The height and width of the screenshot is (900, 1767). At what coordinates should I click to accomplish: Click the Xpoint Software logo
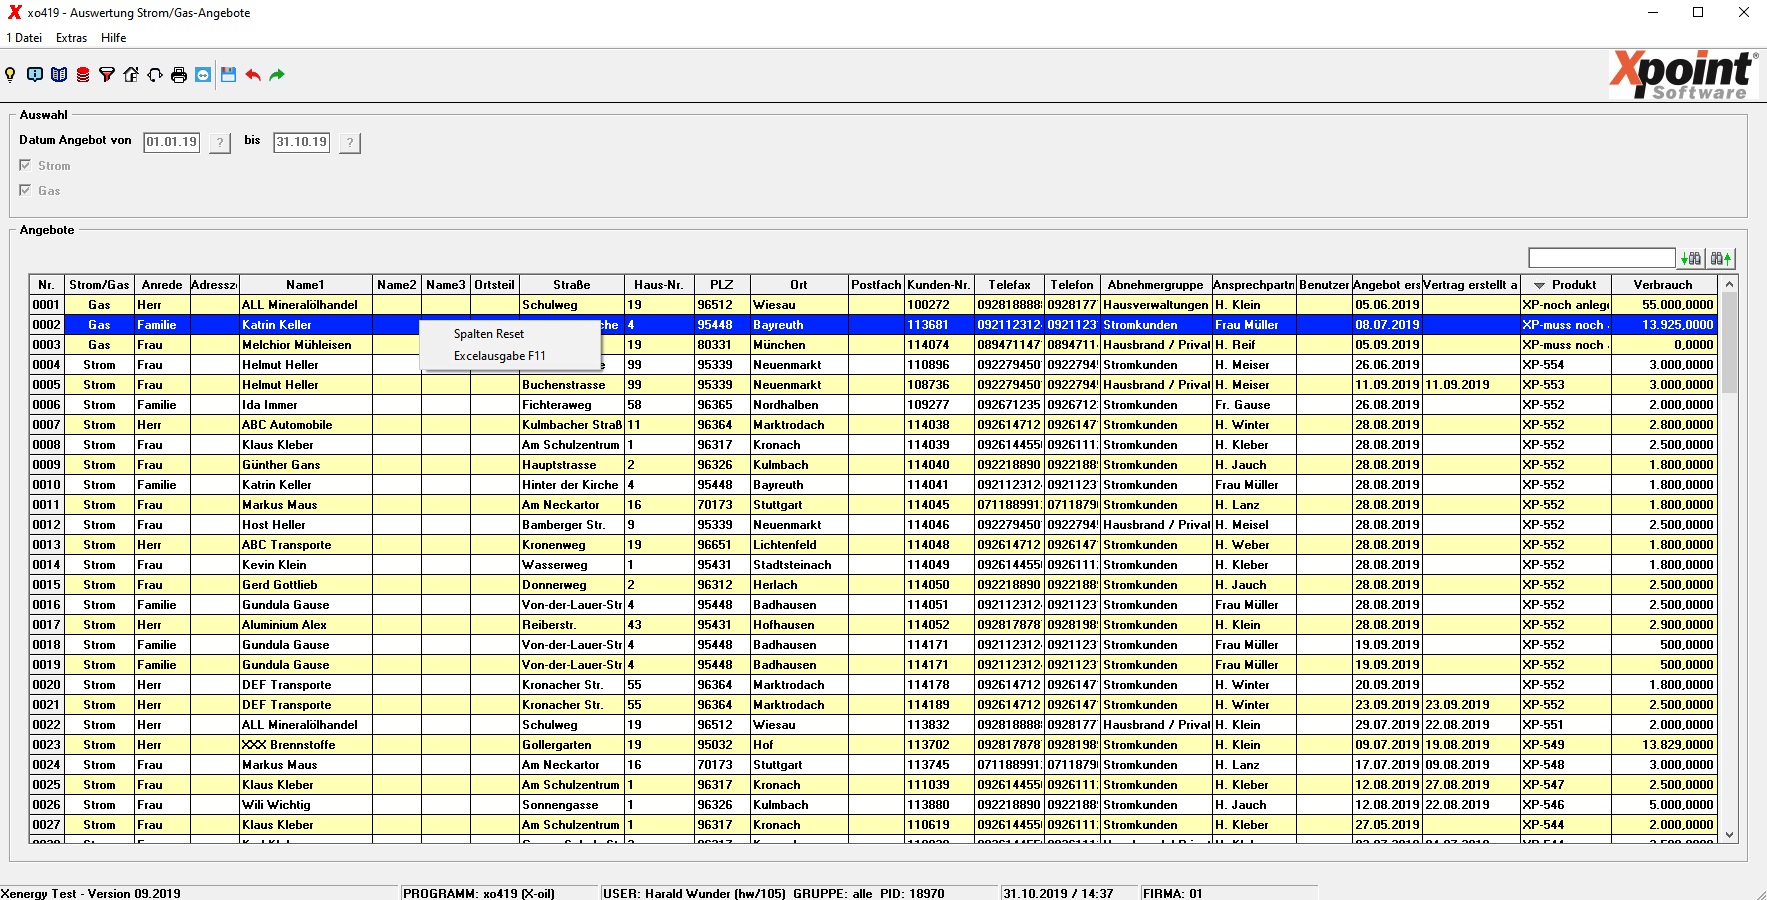point(1684,75)
